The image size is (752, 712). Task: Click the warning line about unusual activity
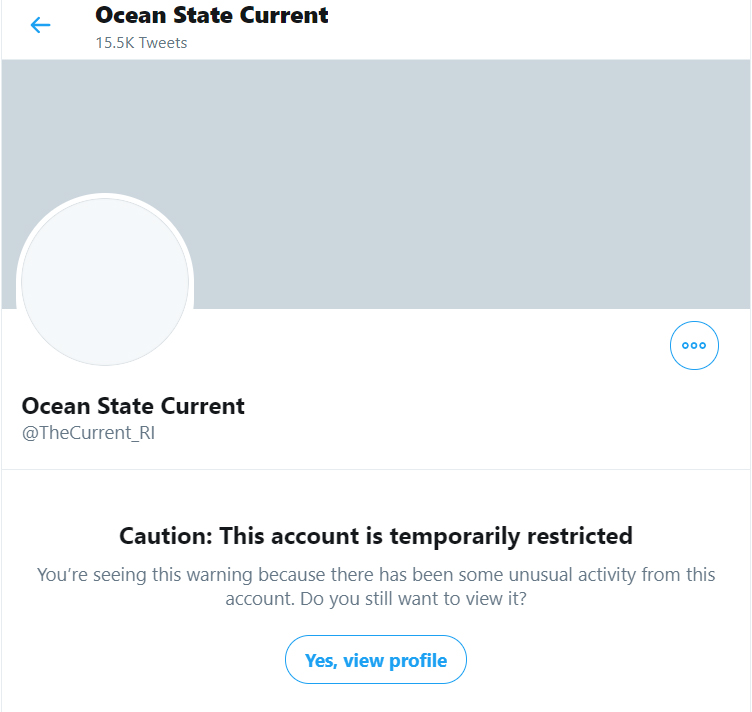point(376,574)
